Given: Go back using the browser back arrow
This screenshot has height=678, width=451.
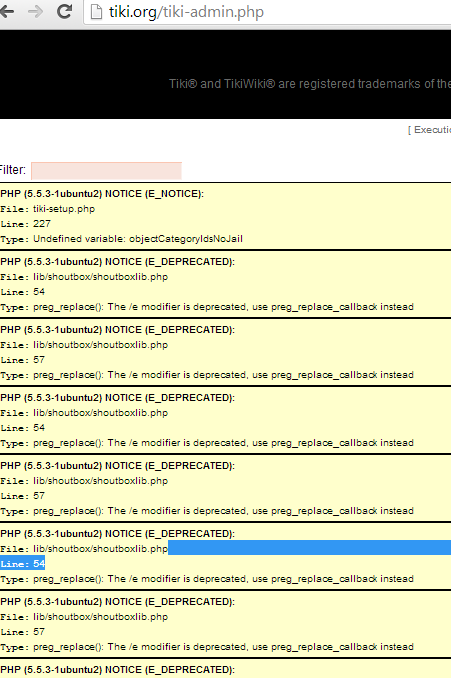Looking at the screenshot, I should 6,12.
